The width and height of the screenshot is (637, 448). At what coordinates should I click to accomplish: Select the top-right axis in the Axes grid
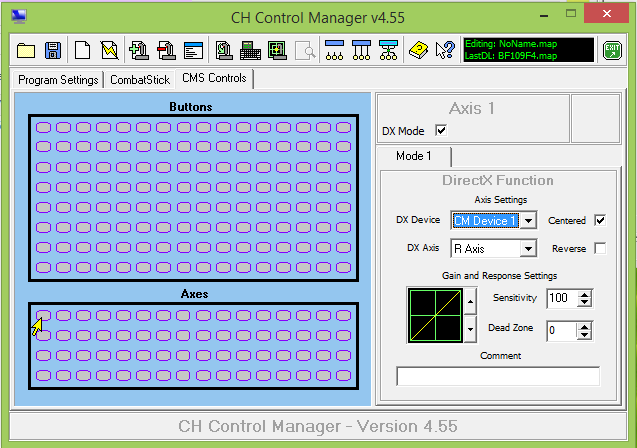coord(344,315)
